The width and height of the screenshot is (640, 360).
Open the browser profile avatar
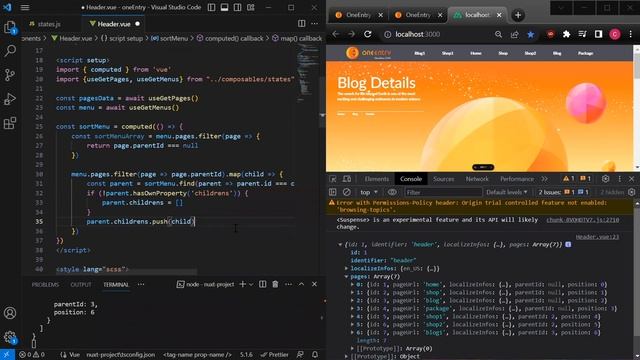click(615, 35)
